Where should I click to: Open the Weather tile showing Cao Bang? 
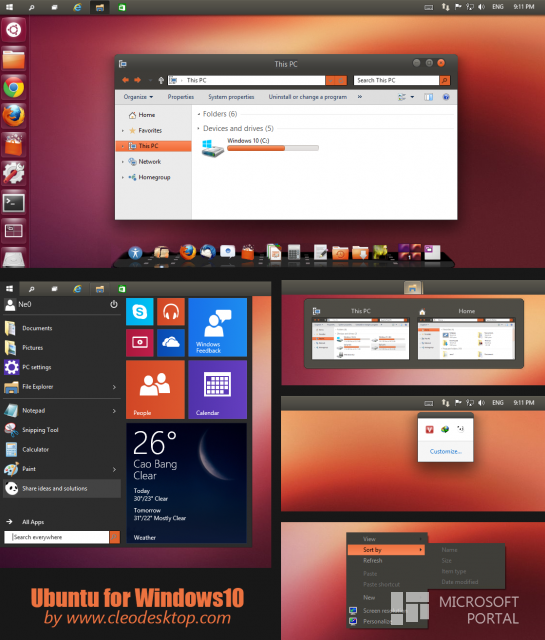point(187,483)
